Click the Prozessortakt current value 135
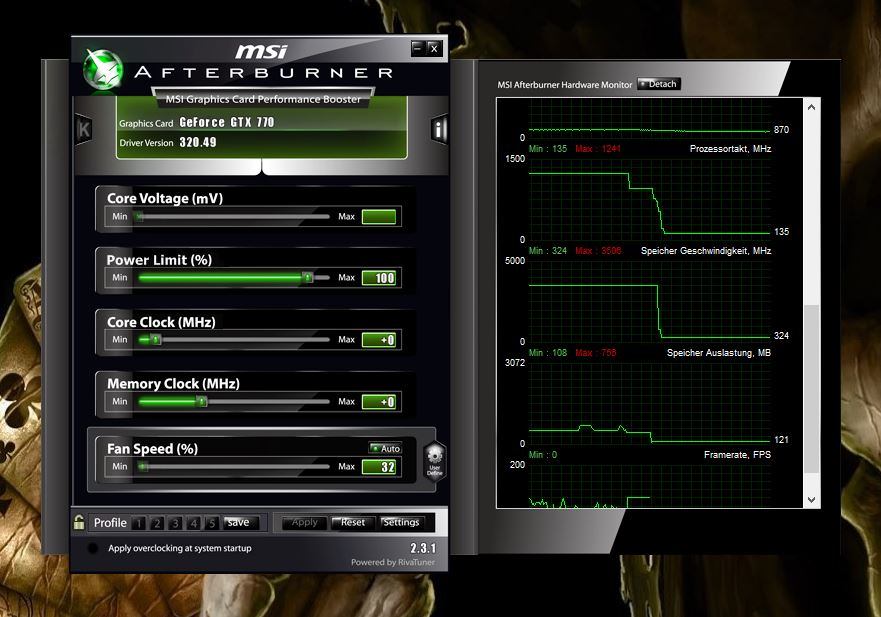The height and width of the screenshot is (617, 881). pos(781,232)
